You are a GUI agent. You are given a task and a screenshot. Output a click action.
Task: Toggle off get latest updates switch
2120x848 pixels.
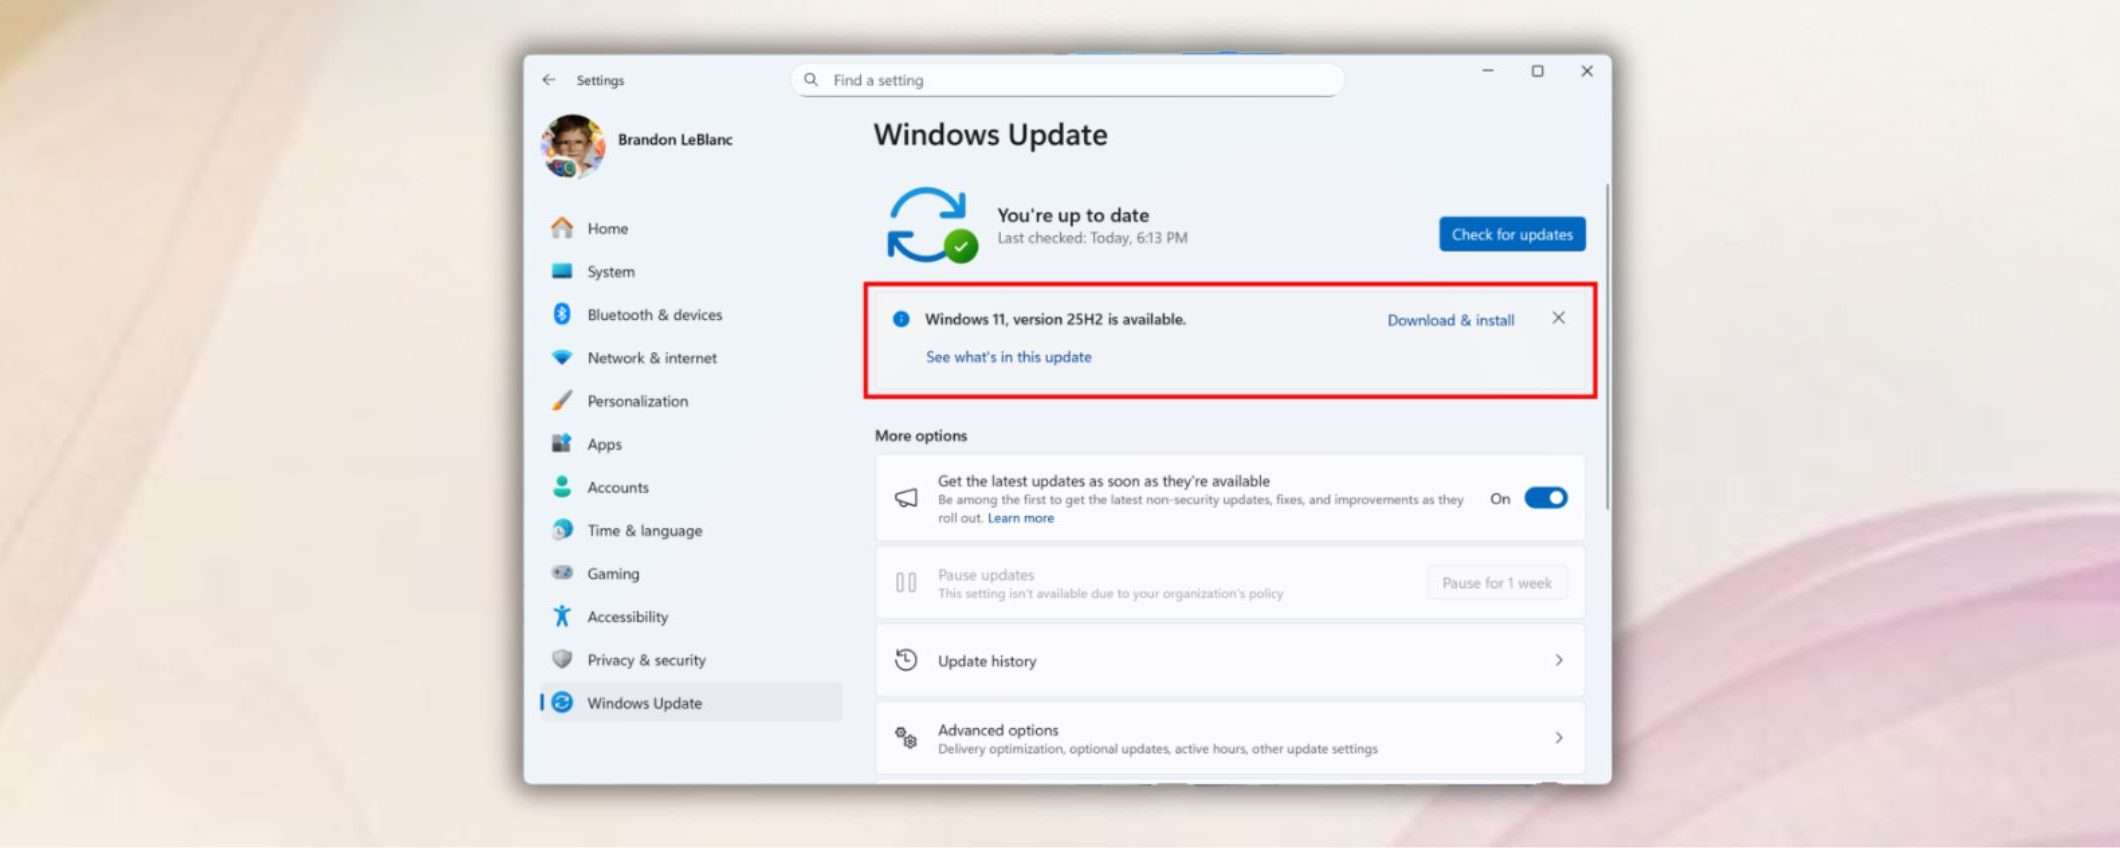tap(1545, 498)
